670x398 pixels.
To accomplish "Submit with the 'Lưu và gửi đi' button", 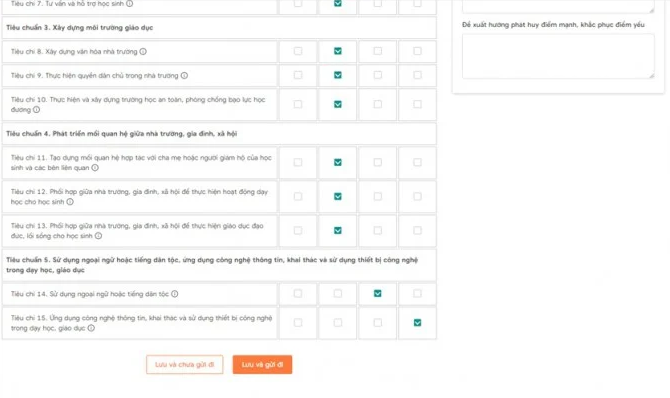I will tap(262, 364).
